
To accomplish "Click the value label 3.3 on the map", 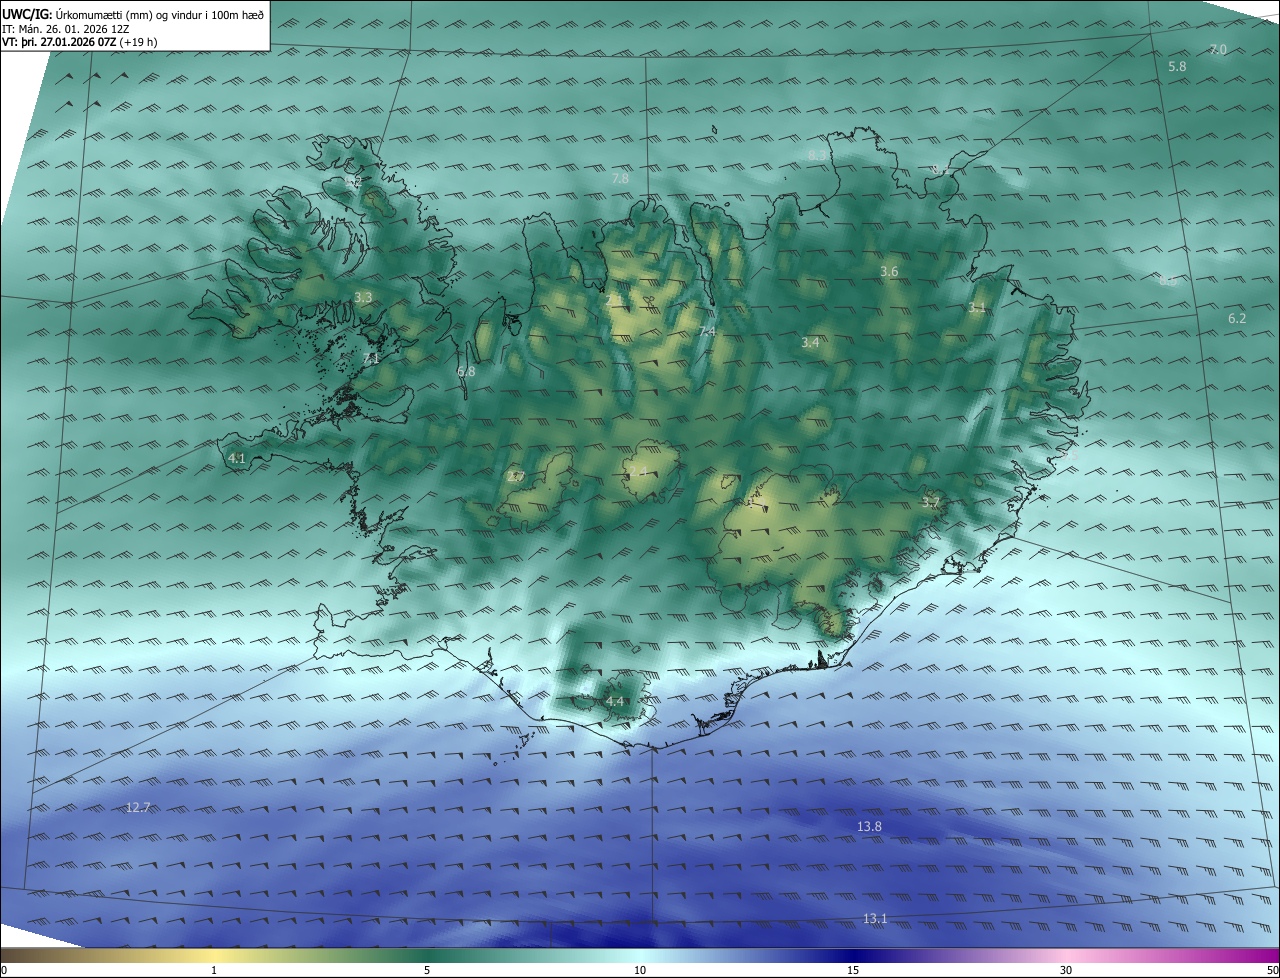I will (363, 297).
